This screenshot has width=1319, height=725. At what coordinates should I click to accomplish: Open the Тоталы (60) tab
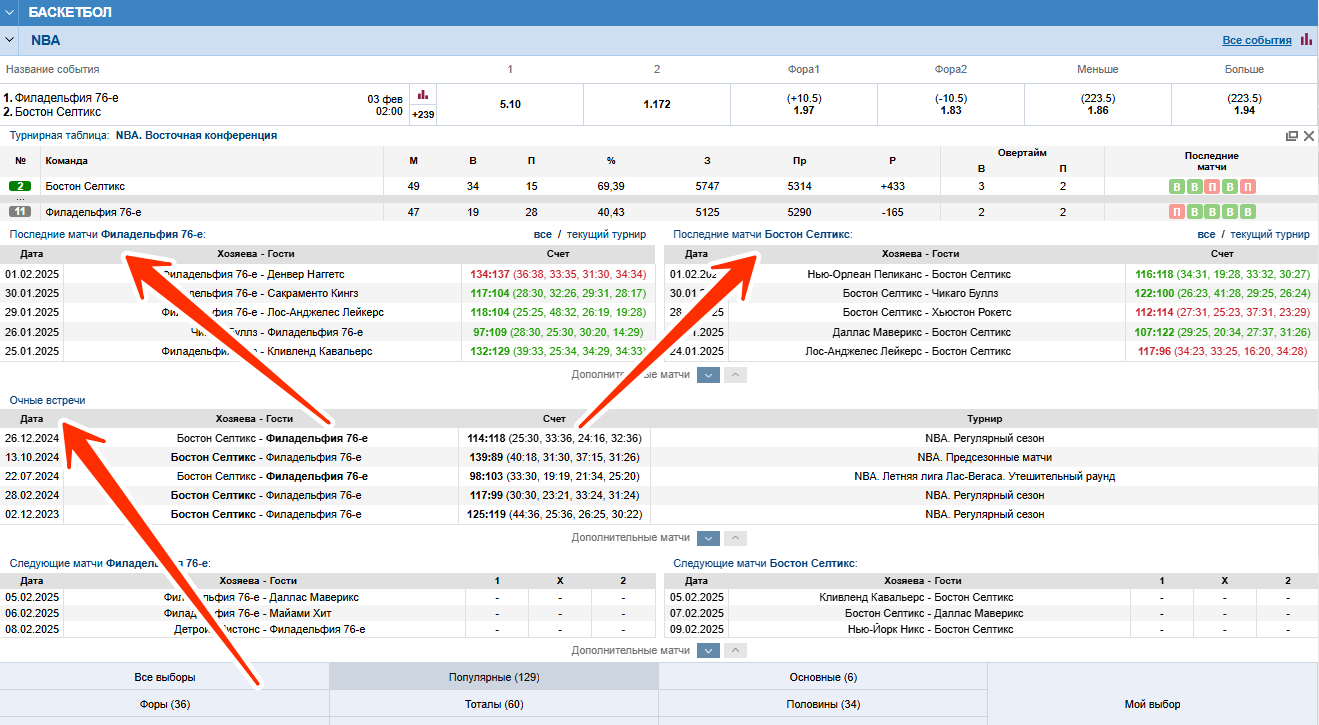click(494, 704)
